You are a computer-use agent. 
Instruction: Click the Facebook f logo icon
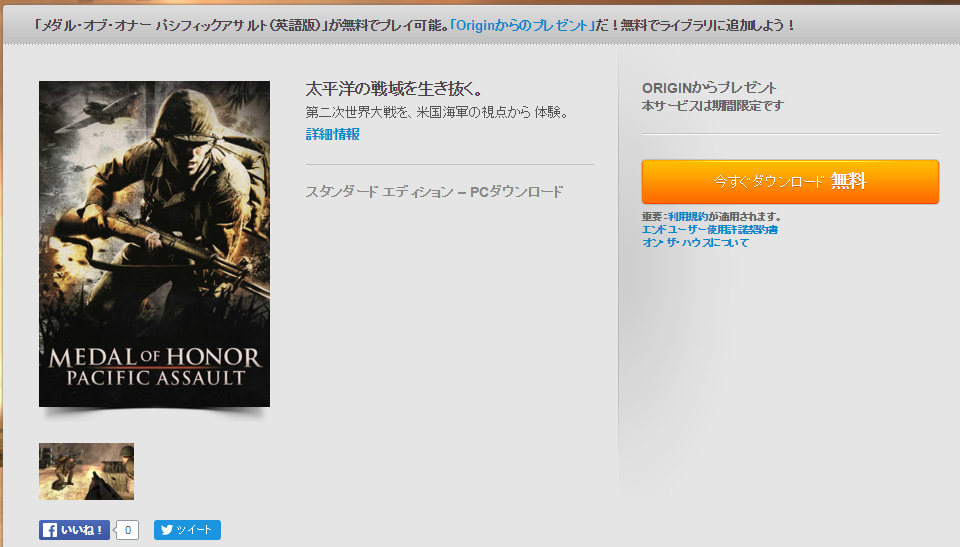[50, 530]
